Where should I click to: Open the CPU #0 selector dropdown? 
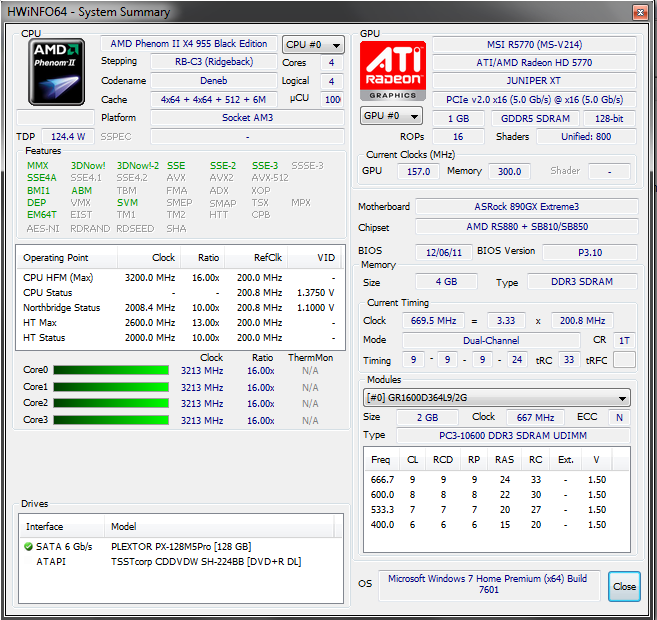(x=313, y=44)
